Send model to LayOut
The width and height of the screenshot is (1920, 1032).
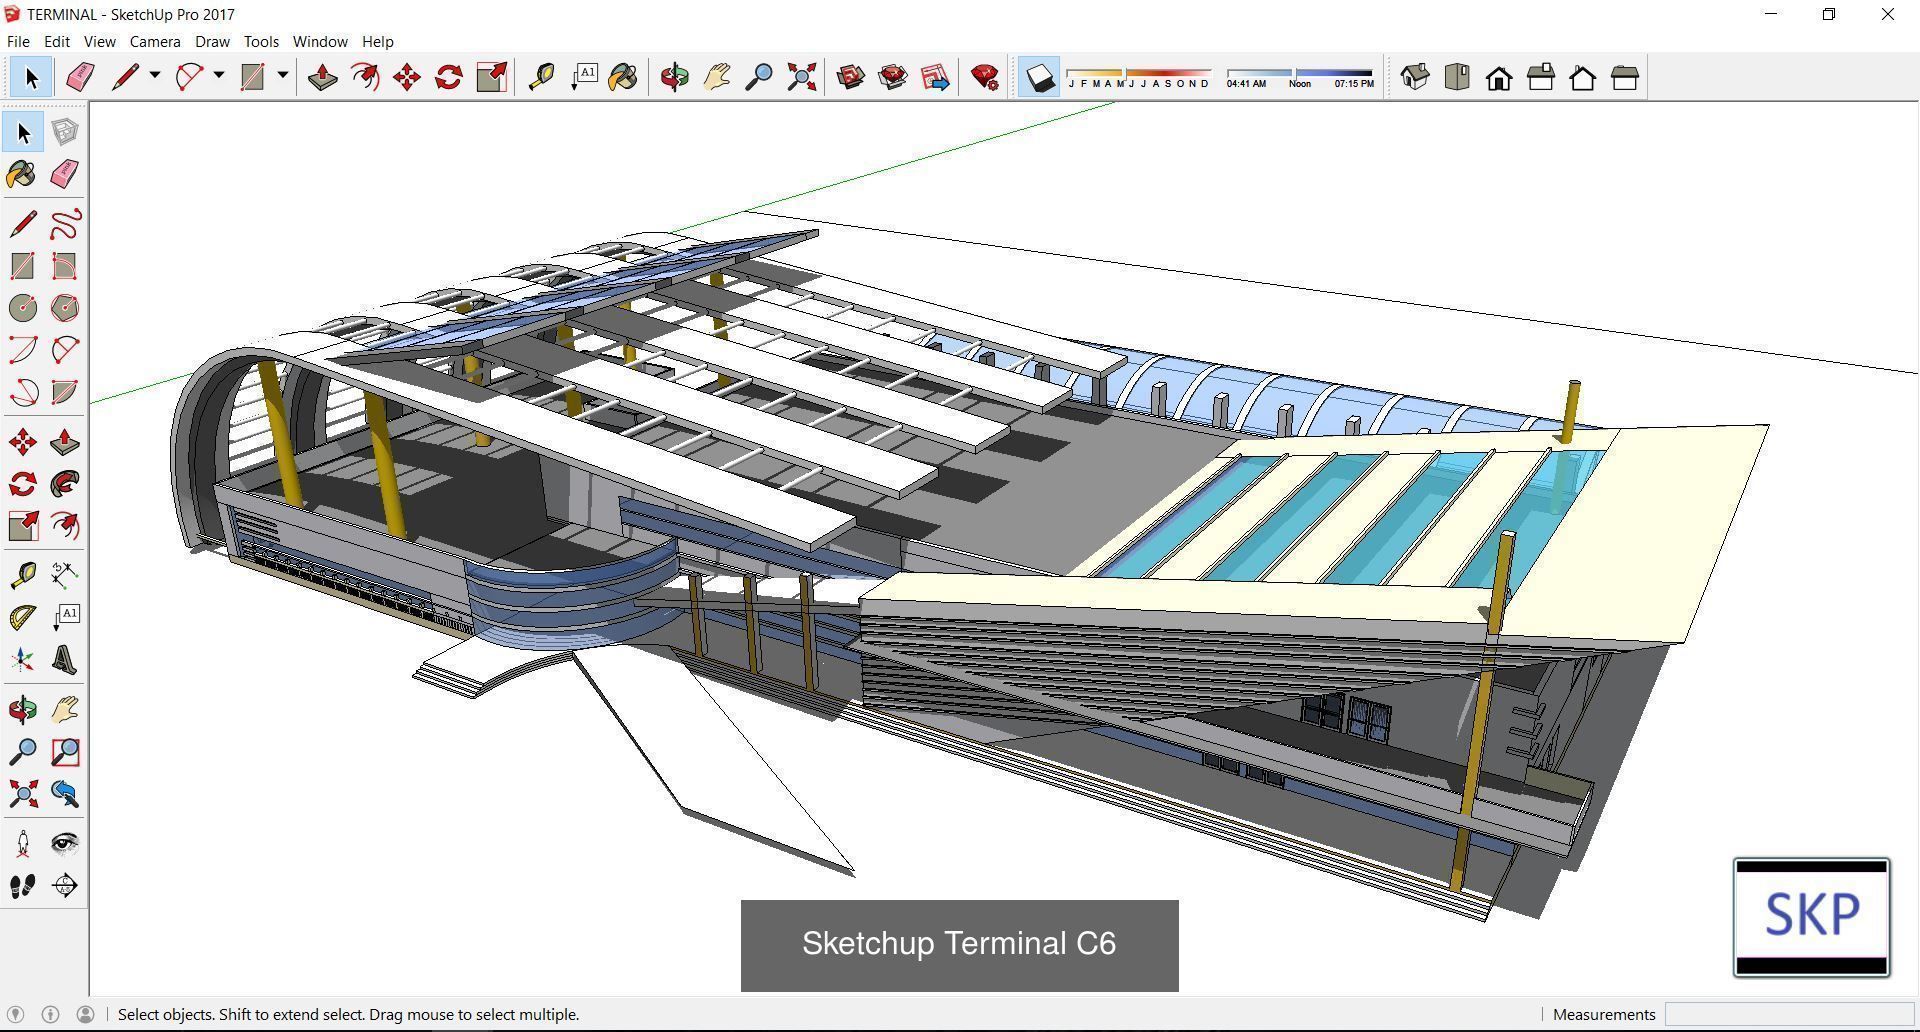pyautogui.click(x=935, y=77)
